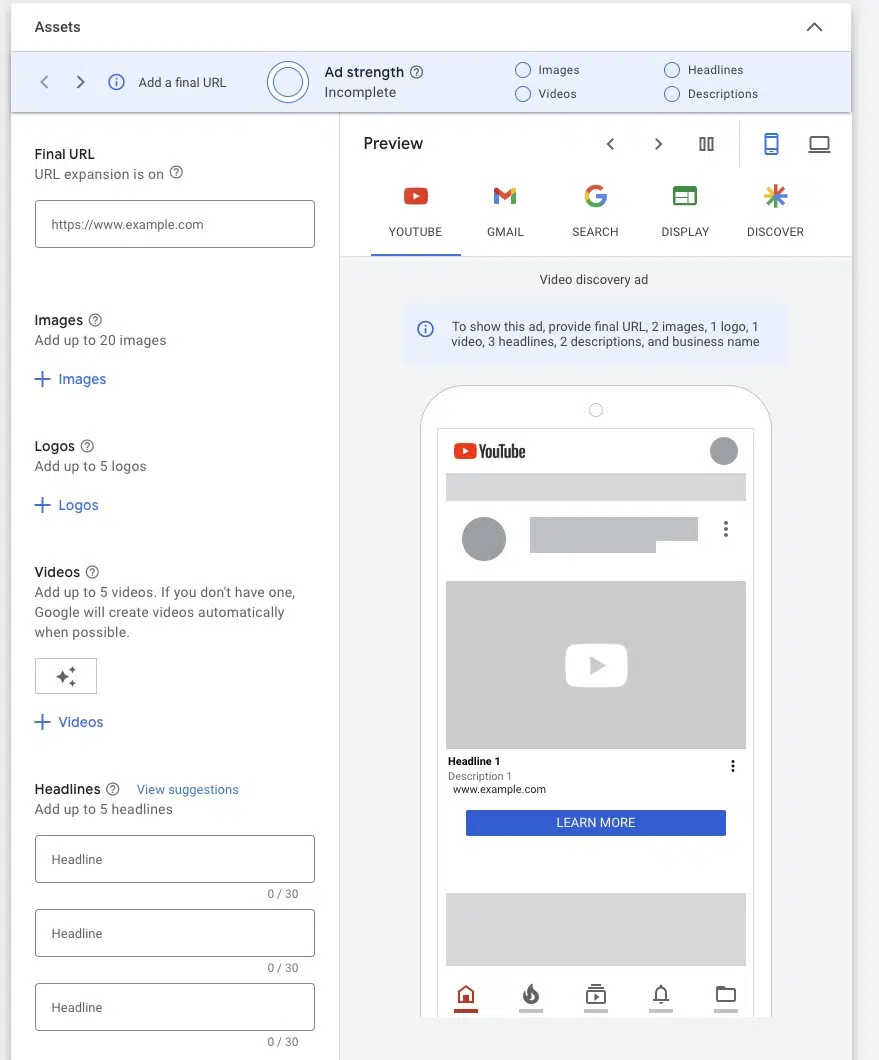Open the URL expansion help tooltip
Viewport: 879px width, 1060px height.
tap(177, 174)
